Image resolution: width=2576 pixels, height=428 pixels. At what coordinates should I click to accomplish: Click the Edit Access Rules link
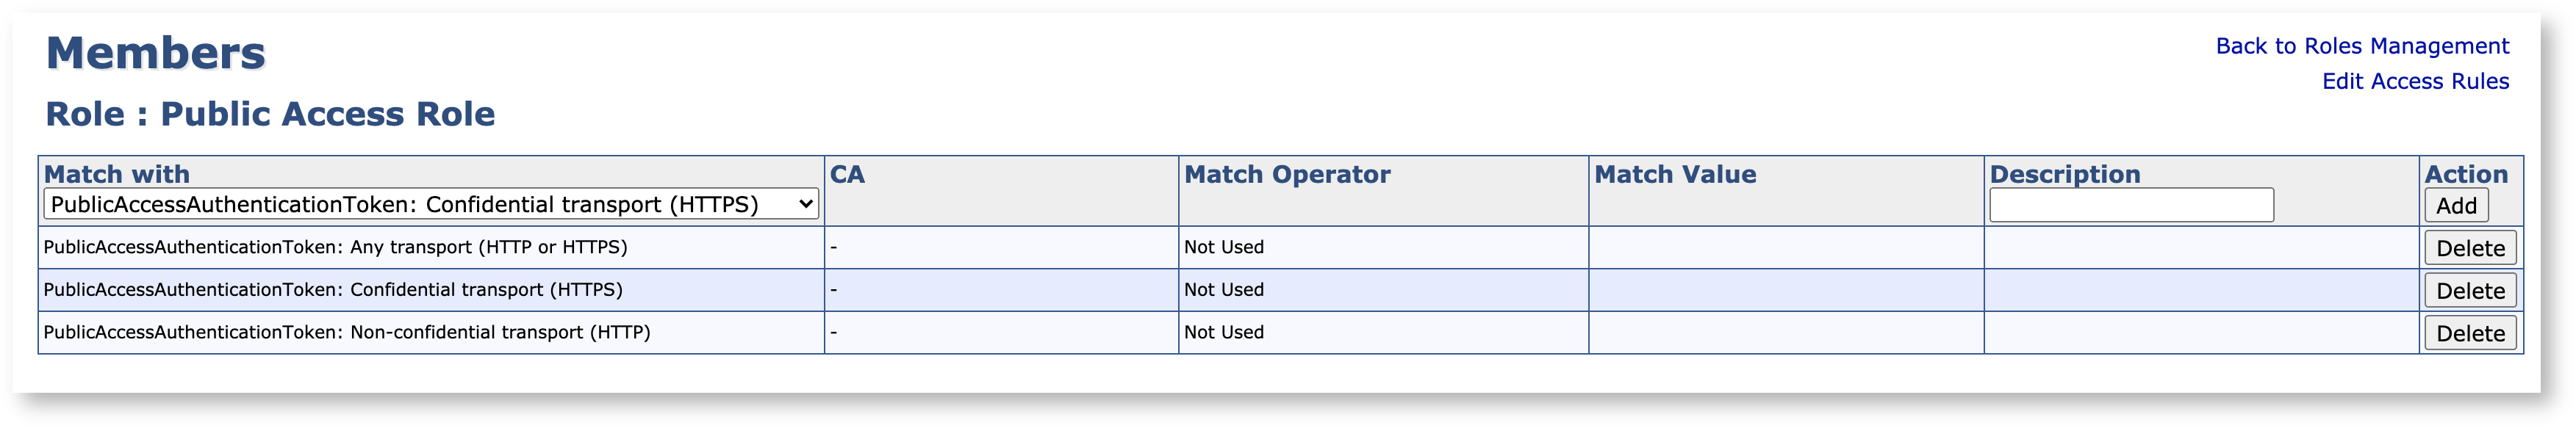tap(2414, 81)
